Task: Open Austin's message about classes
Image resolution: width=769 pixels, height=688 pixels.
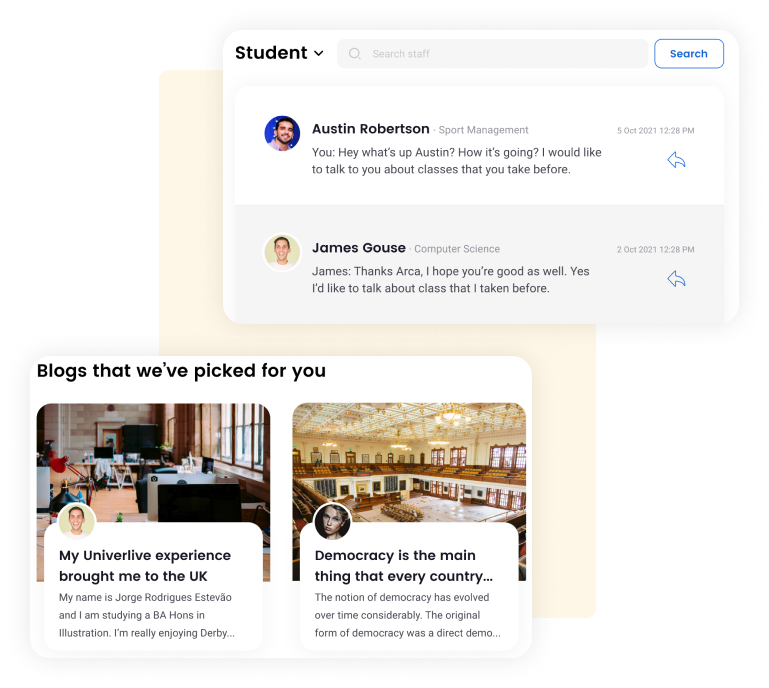Action: click(x=457, y=161)
